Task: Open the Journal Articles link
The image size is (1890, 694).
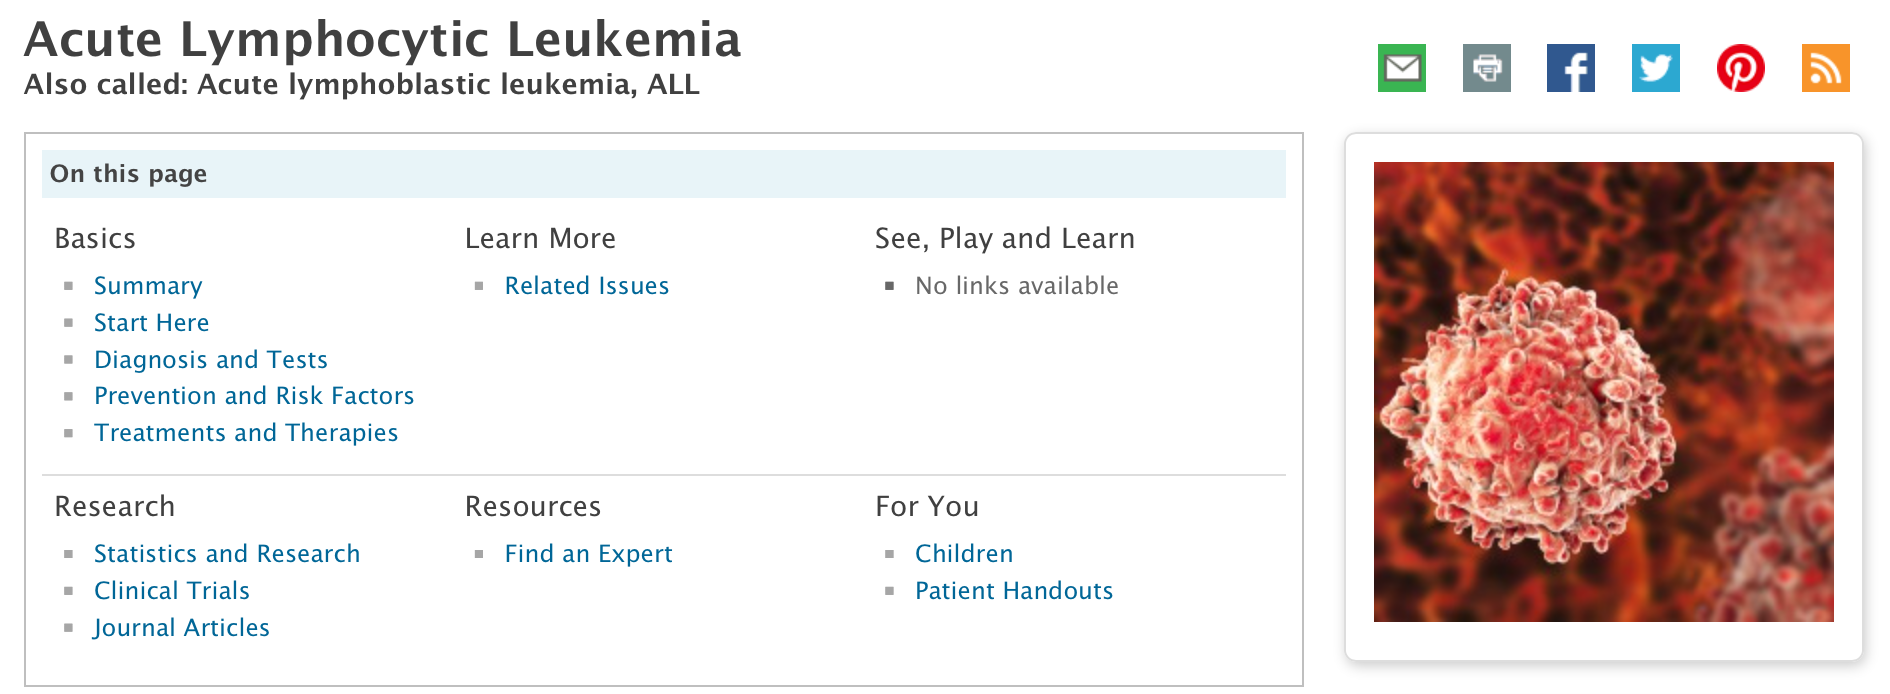Action: (x=182, y=628)
